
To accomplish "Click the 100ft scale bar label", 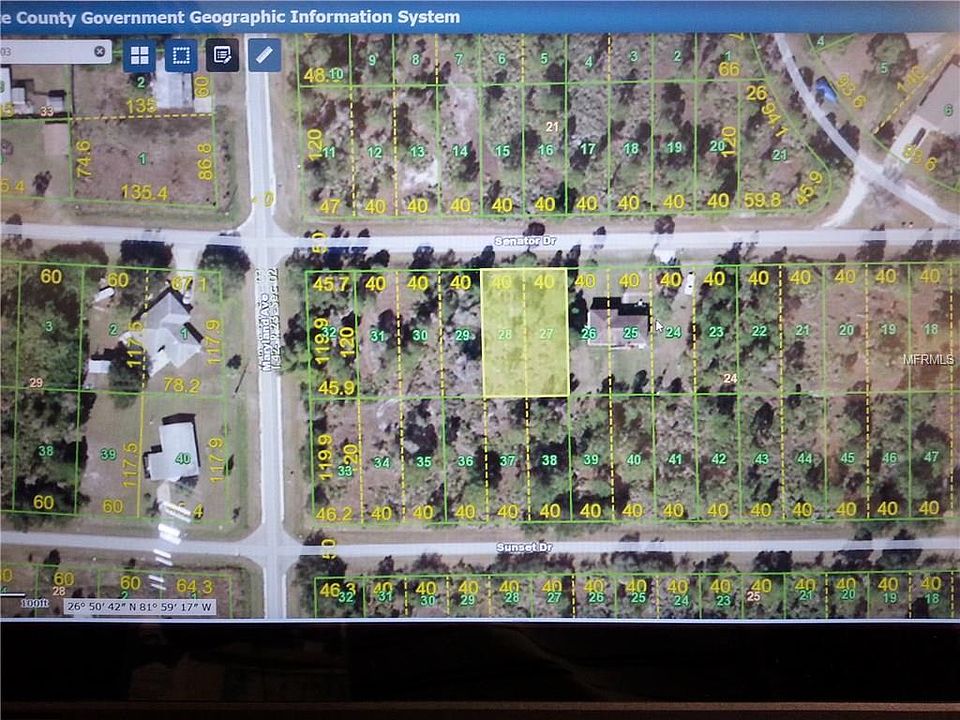I will (x=34, y=603).
